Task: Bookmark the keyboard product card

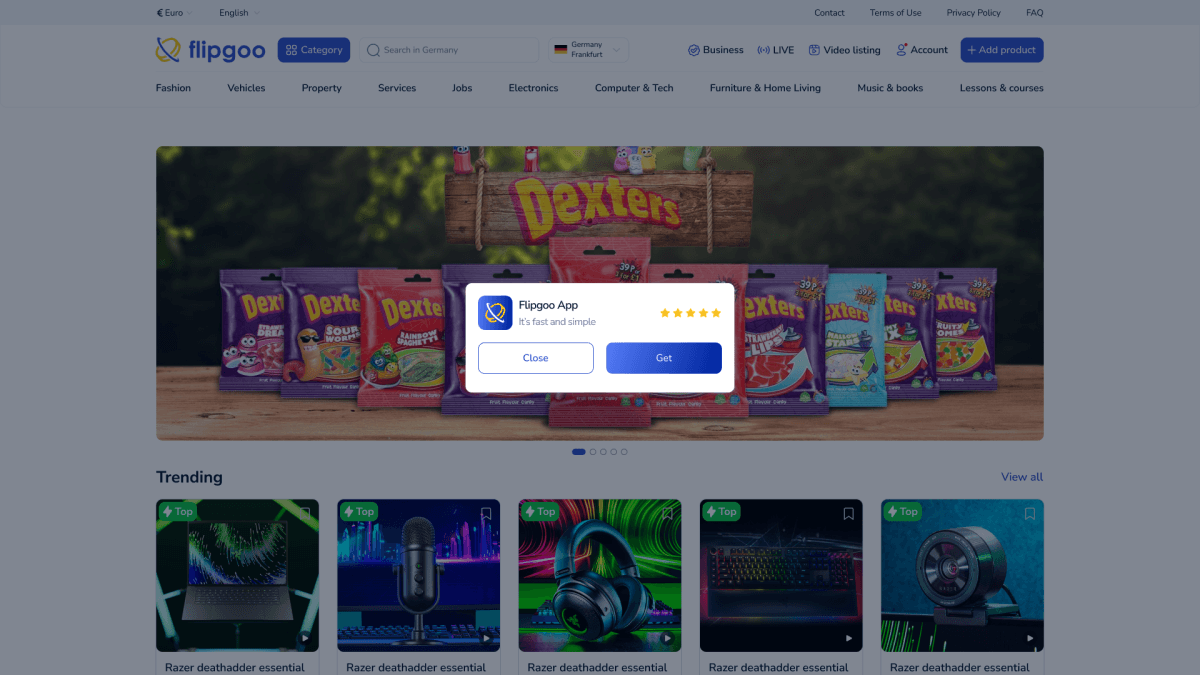Action: (x=848, y=514)
